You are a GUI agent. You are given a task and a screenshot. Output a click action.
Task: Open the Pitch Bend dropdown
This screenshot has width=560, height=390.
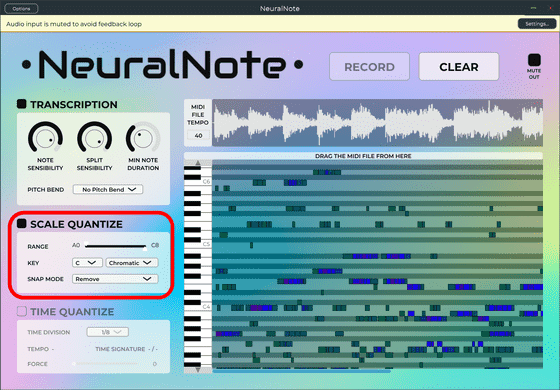point(108,189)
